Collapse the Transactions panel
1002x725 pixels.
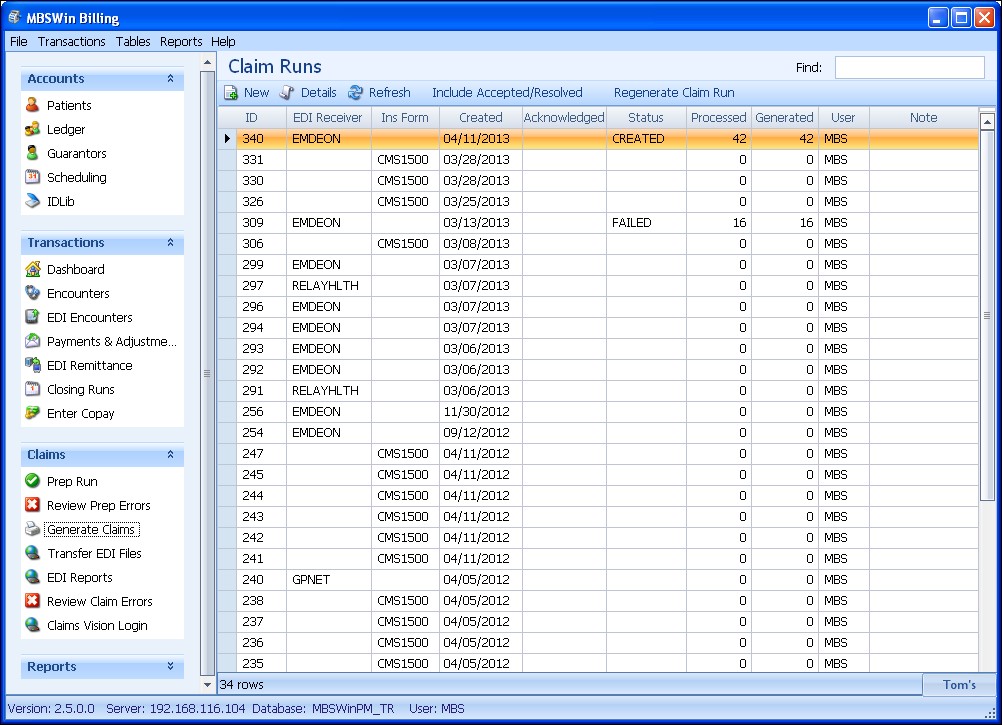click(x=171, y=243)
